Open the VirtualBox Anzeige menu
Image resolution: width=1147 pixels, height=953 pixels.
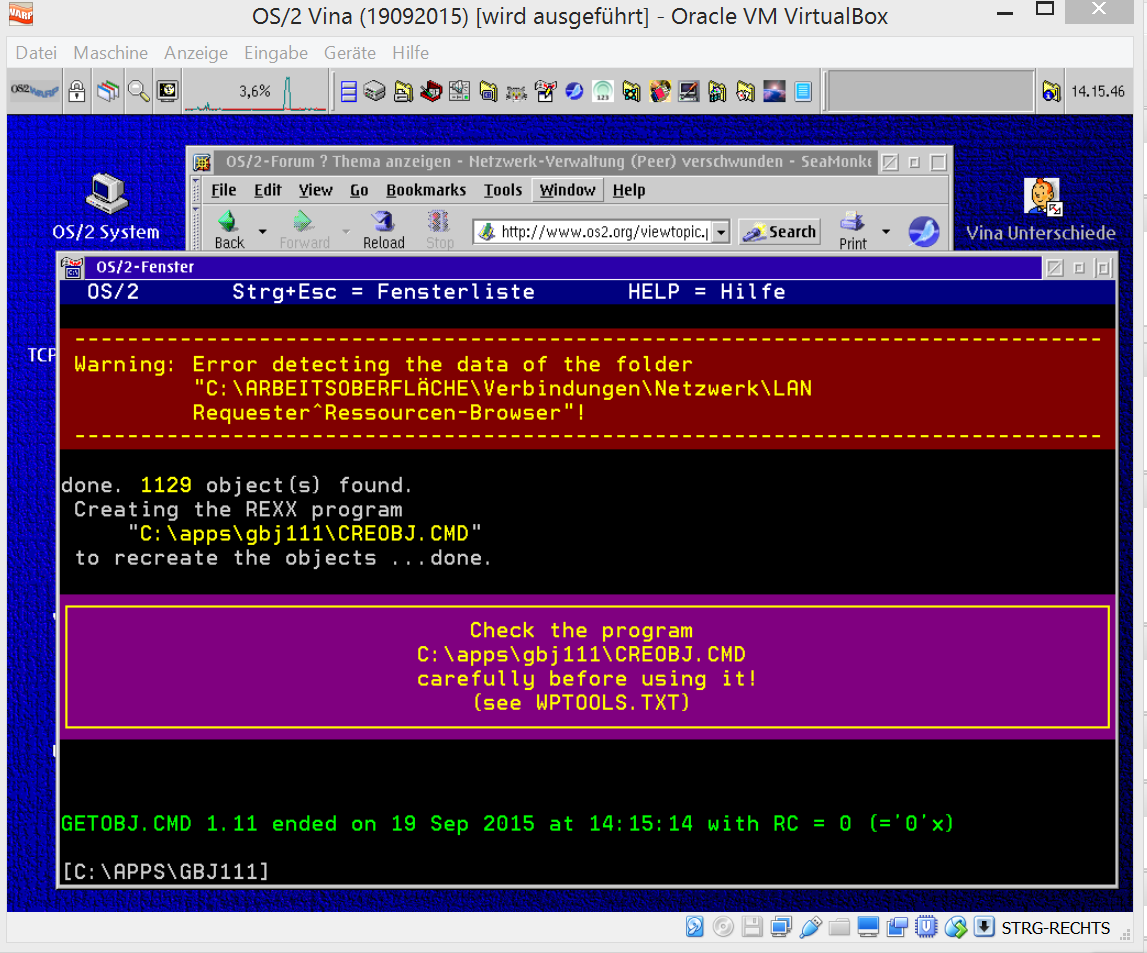195,53
